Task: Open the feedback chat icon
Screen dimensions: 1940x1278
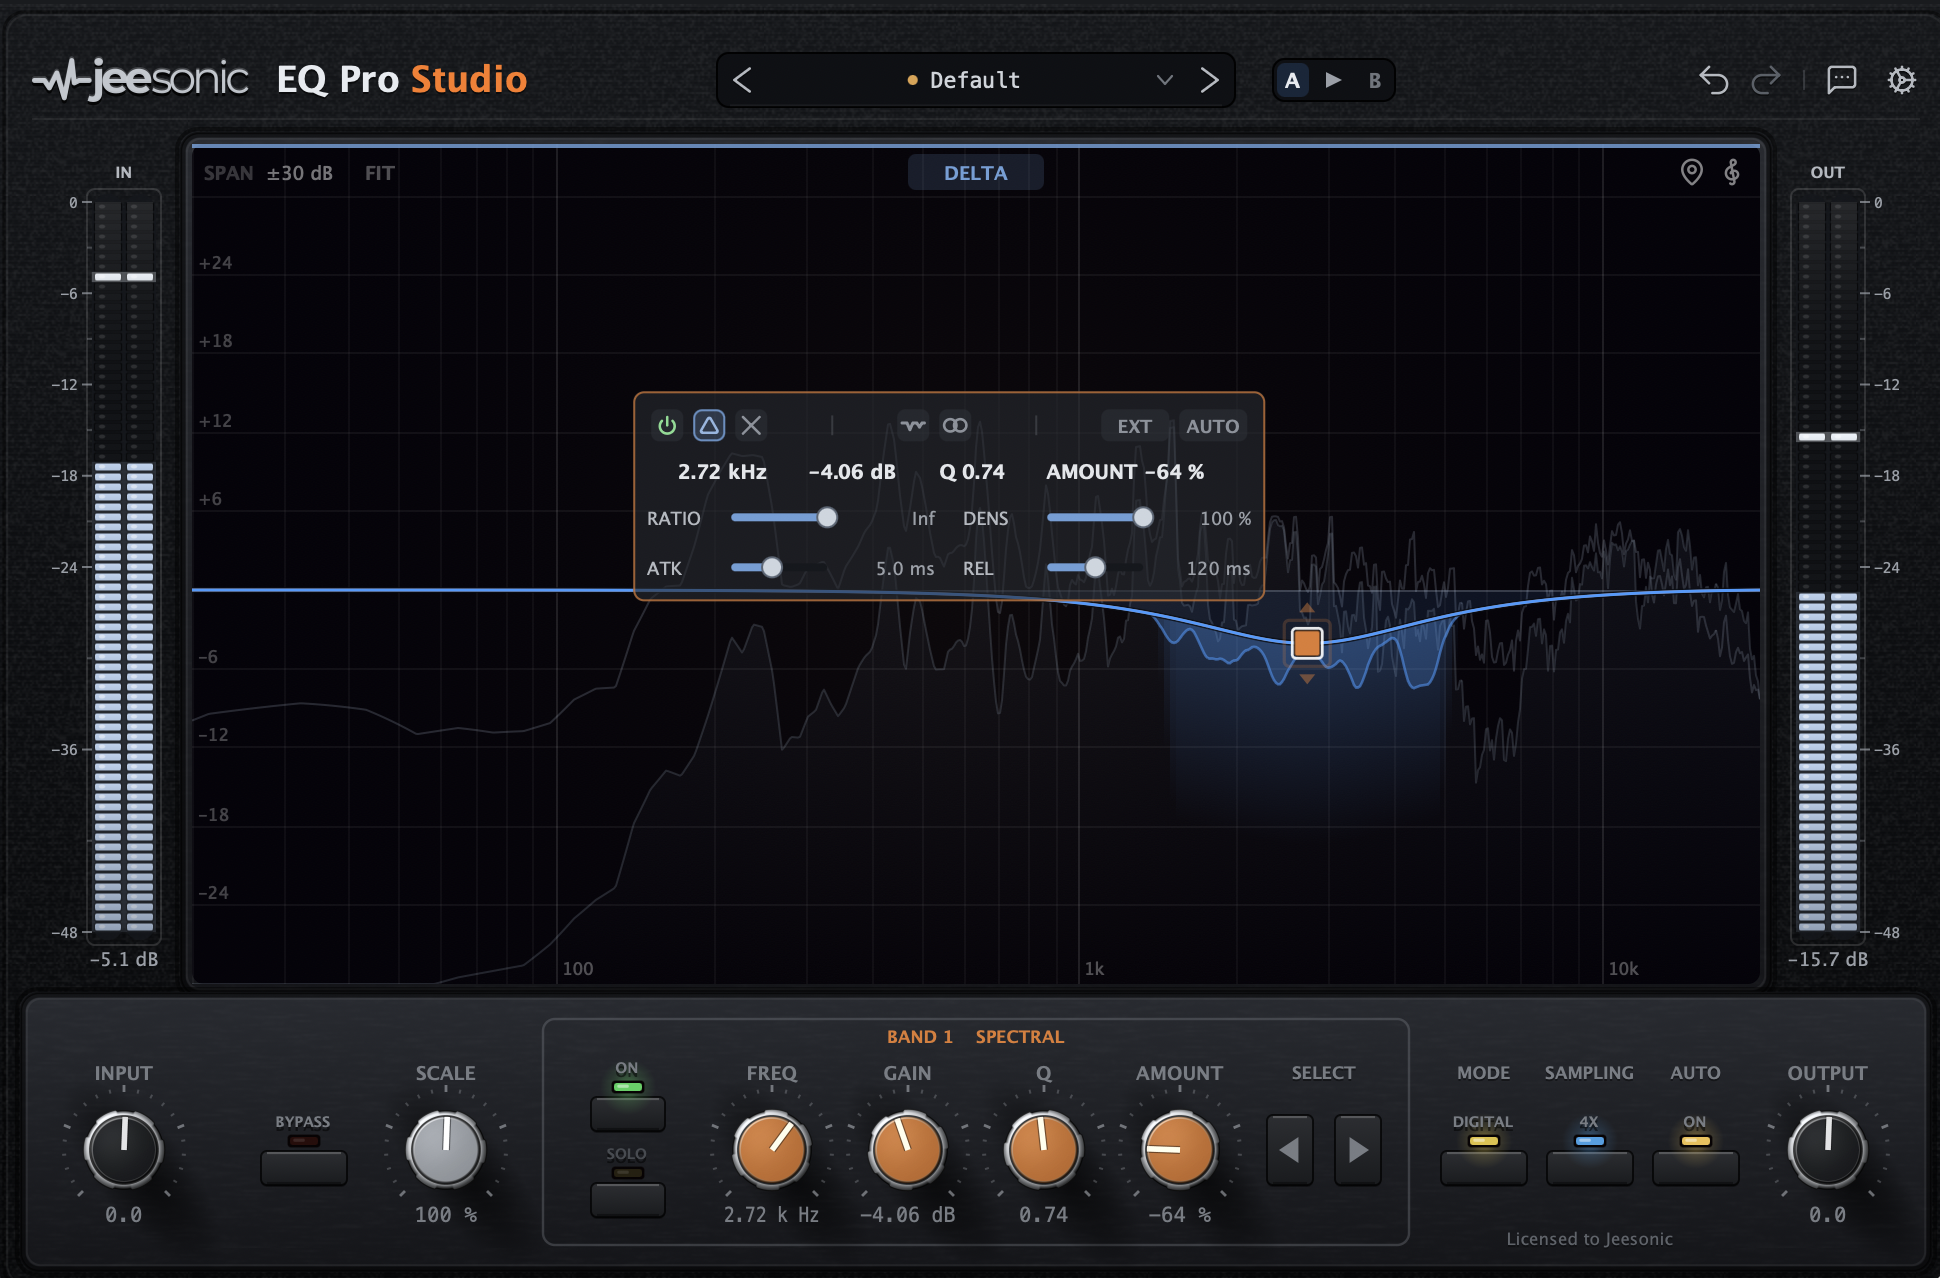Action: pyautogui.click(x=1841, y=80)
